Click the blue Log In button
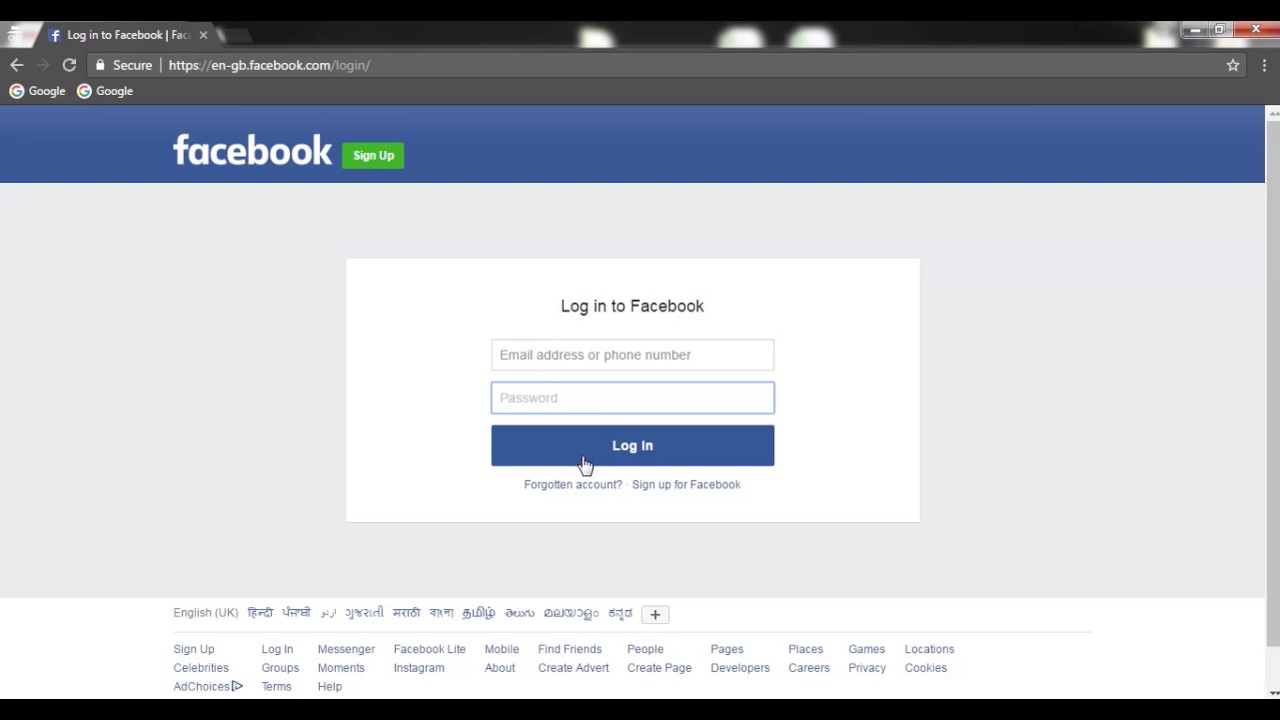 point(632,446)
